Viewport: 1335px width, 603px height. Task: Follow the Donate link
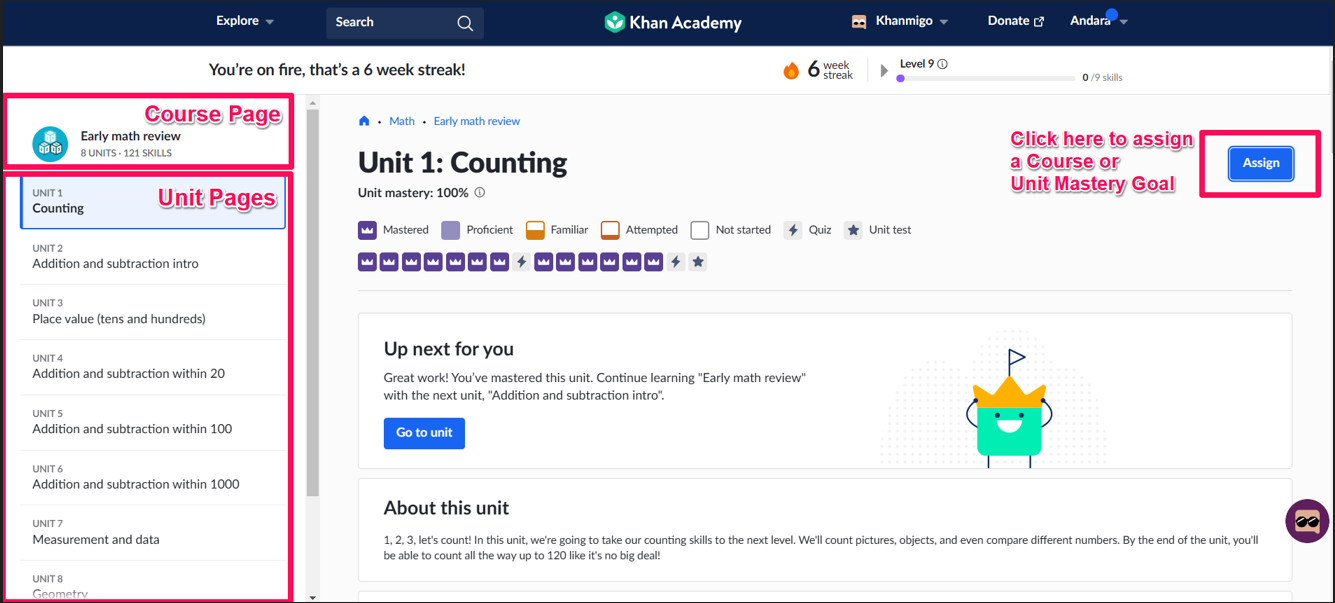click(x=1016, y=21)
